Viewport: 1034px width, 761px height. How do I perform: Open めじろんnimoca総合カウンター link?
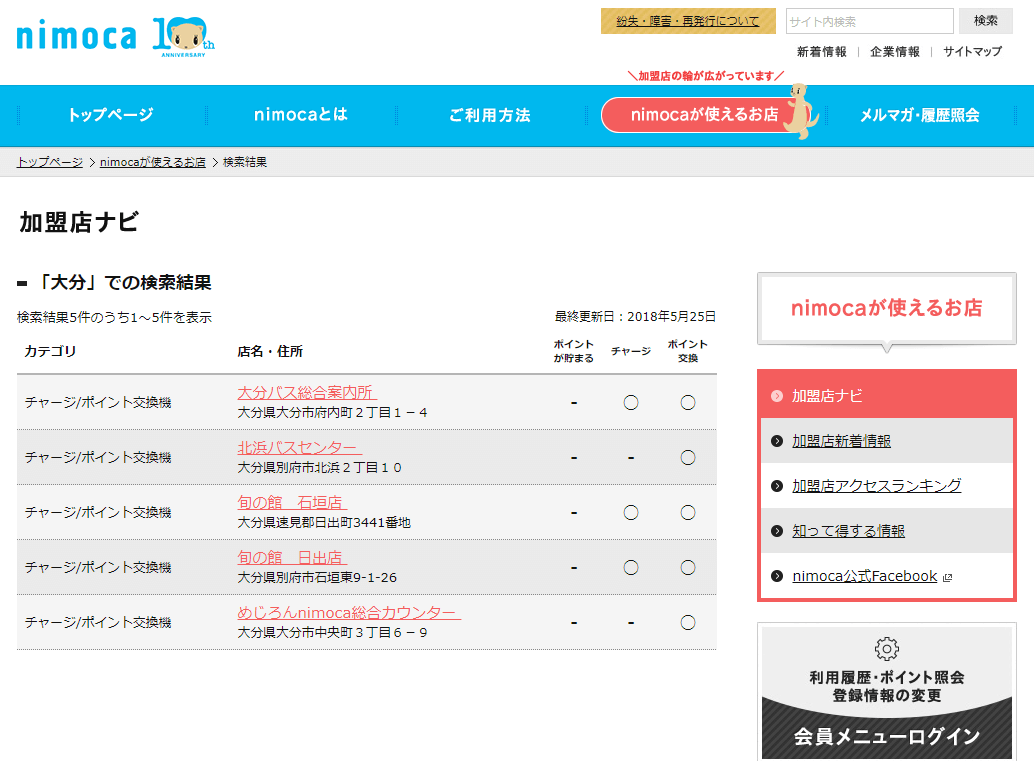pos(348,612)
